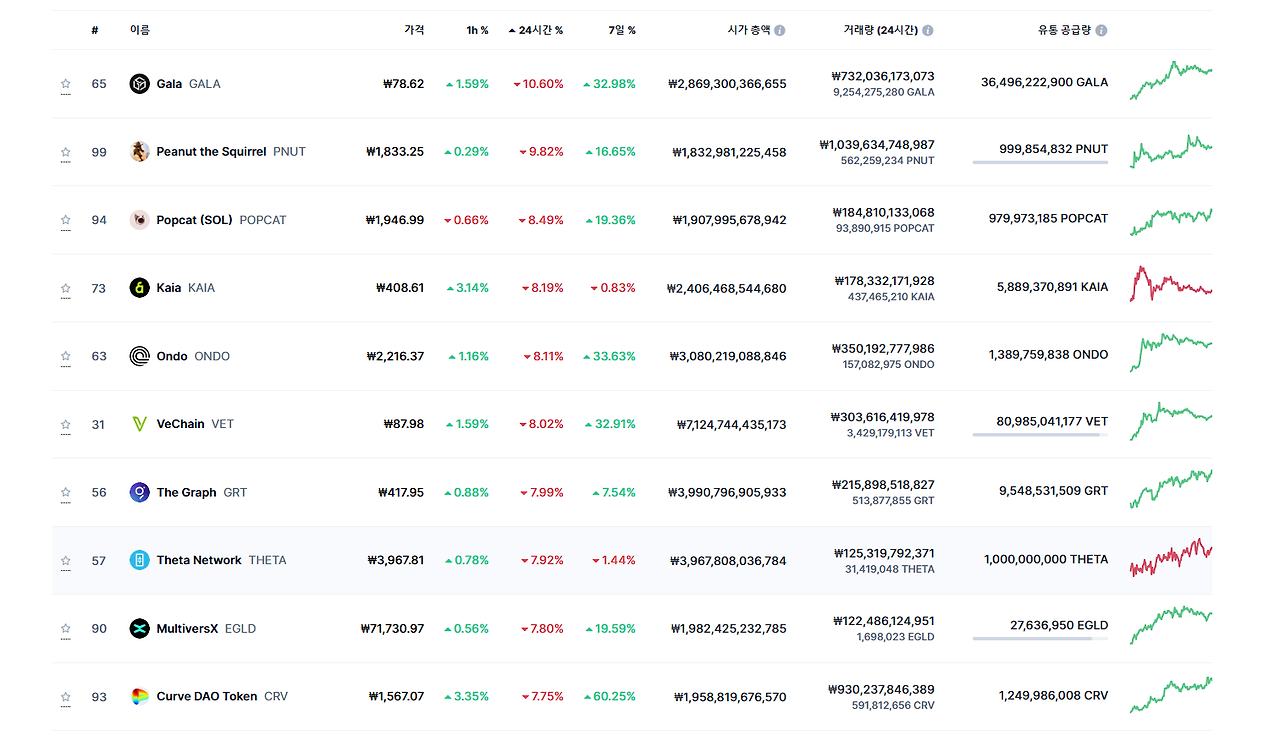
Task: Click the Gala coin logo
Action: click(x=139, y=84)
